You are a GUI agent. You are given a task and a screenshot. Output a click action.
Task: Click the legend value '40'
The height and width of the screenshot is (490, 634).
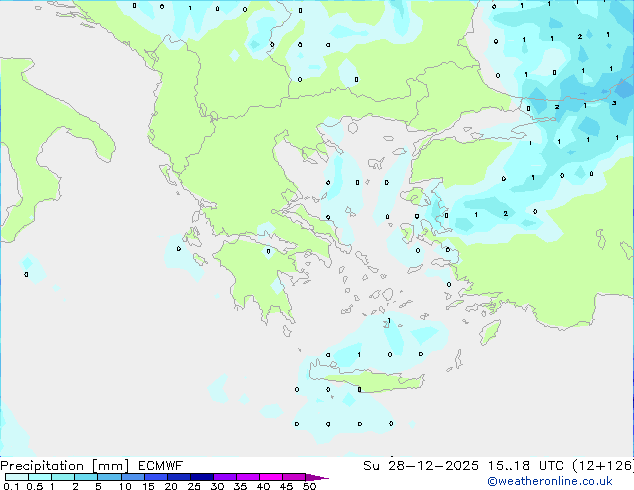[x=263, y=486]
